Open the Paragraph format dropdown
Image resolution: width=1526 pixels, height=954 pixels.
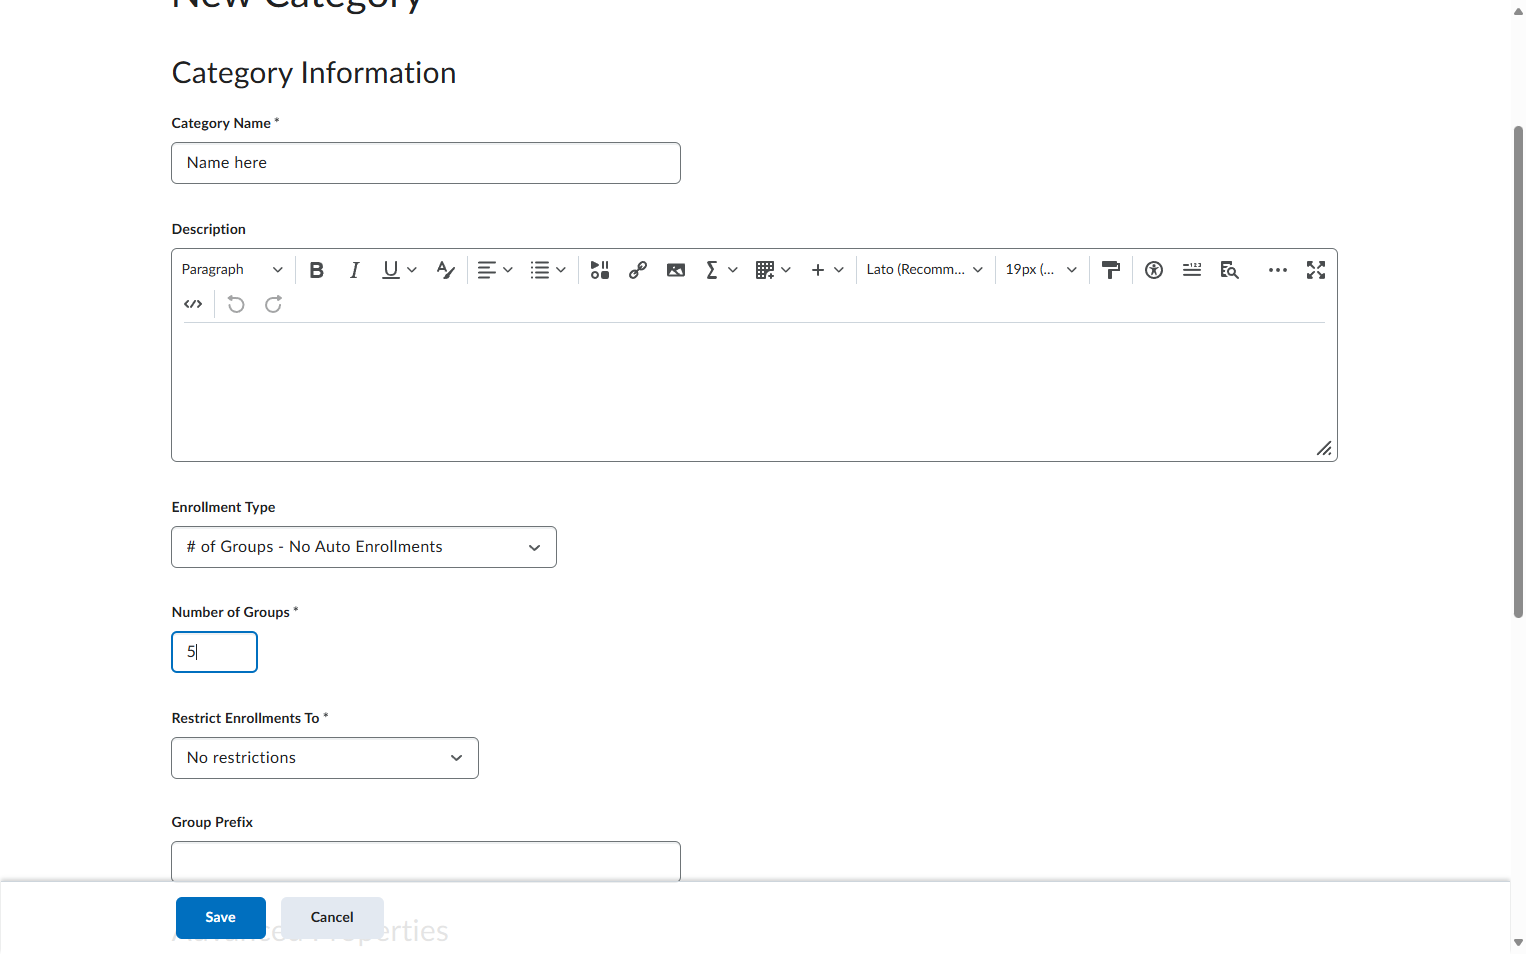click(232, 270)
